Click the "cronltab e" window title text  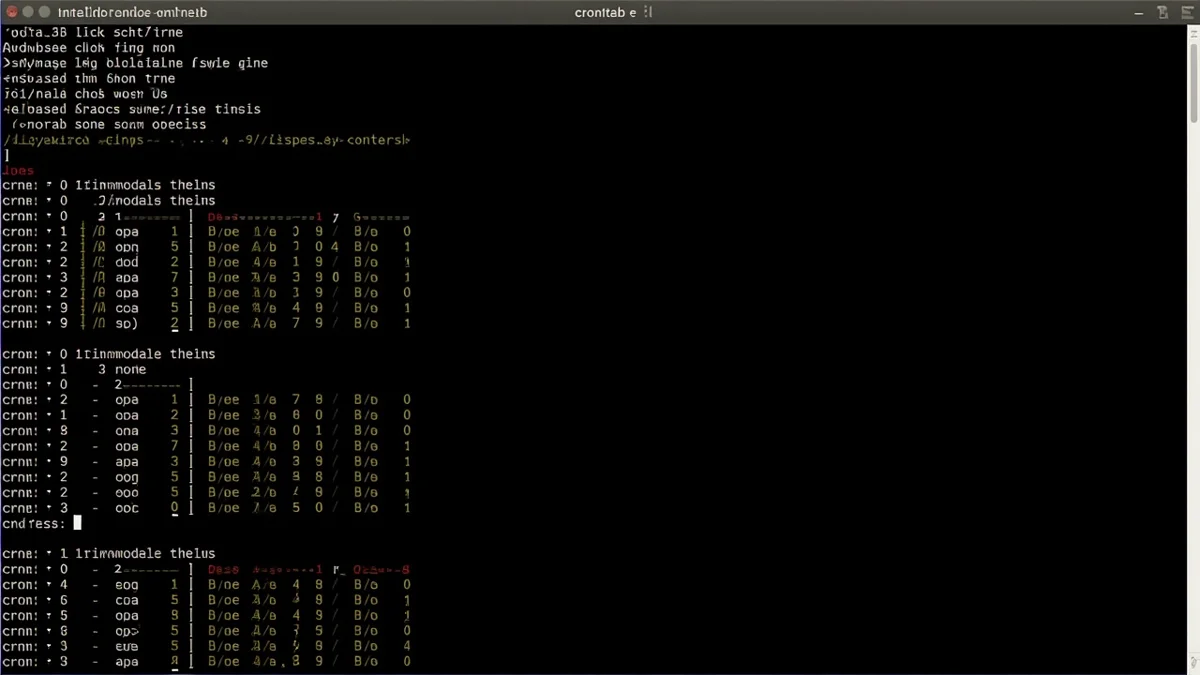click(605, 13)
